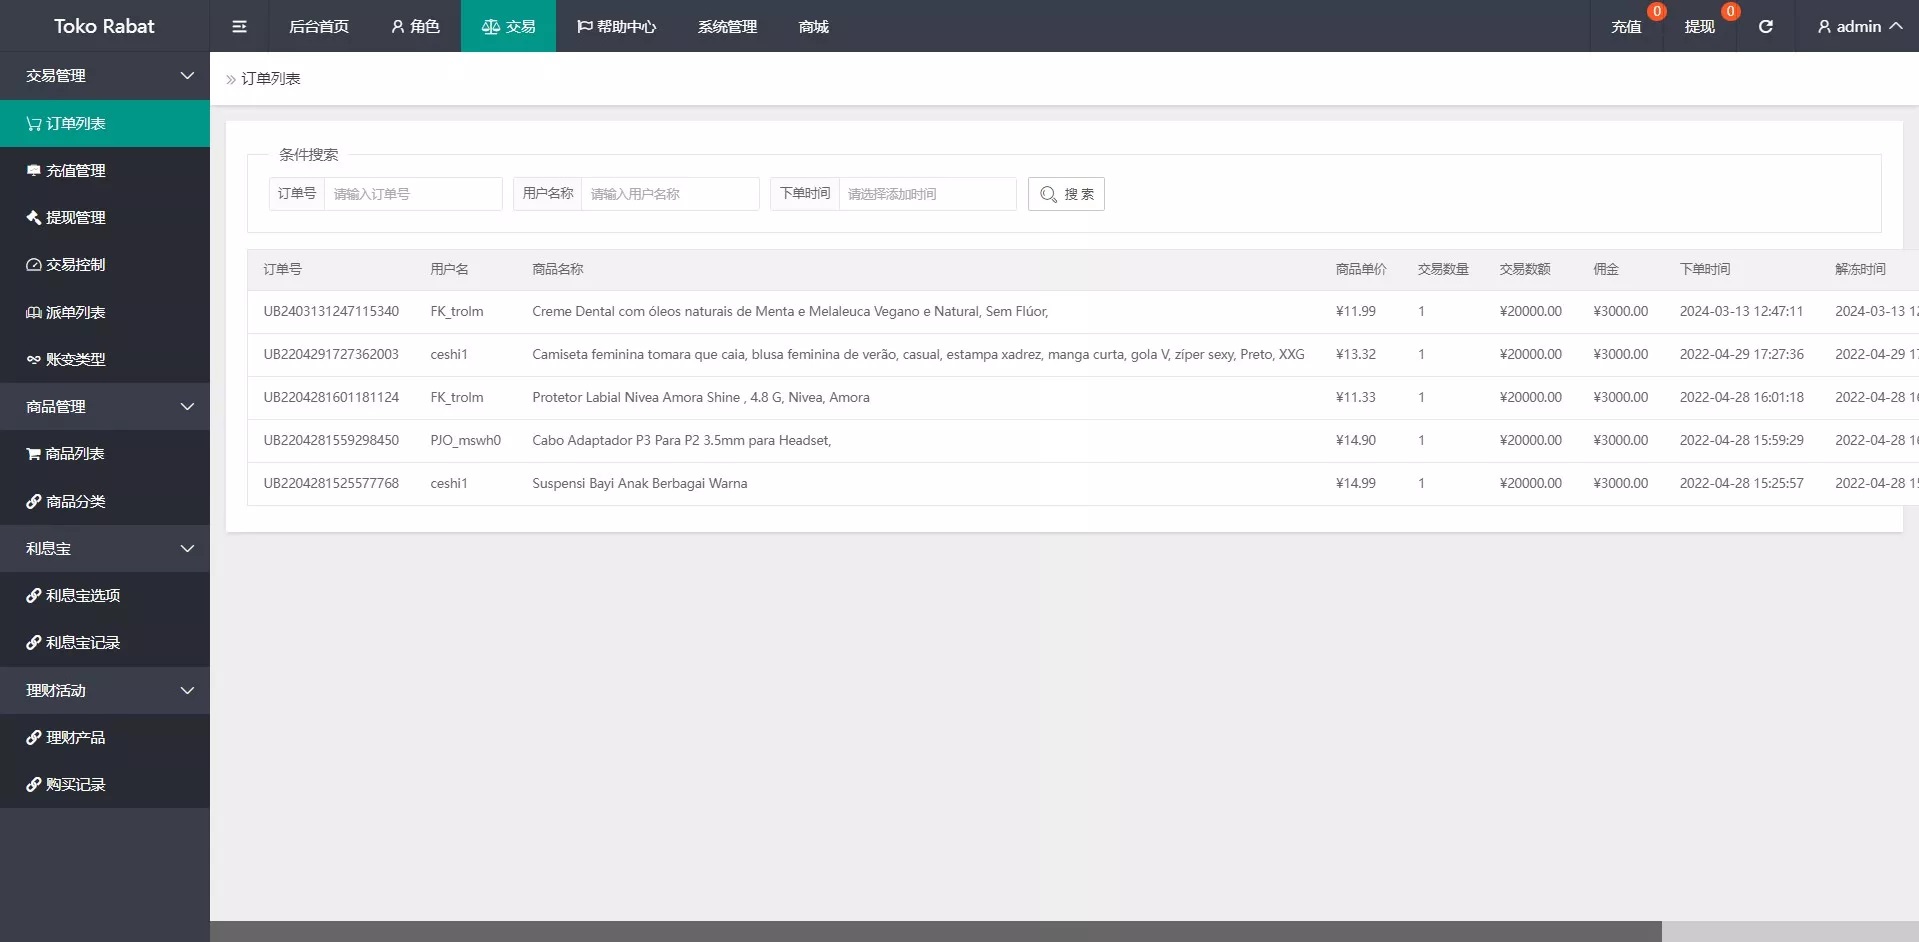Open 充值管理 in the sidebar
The width and height of the screenshot is (1919, 942).
click(75, 171)
